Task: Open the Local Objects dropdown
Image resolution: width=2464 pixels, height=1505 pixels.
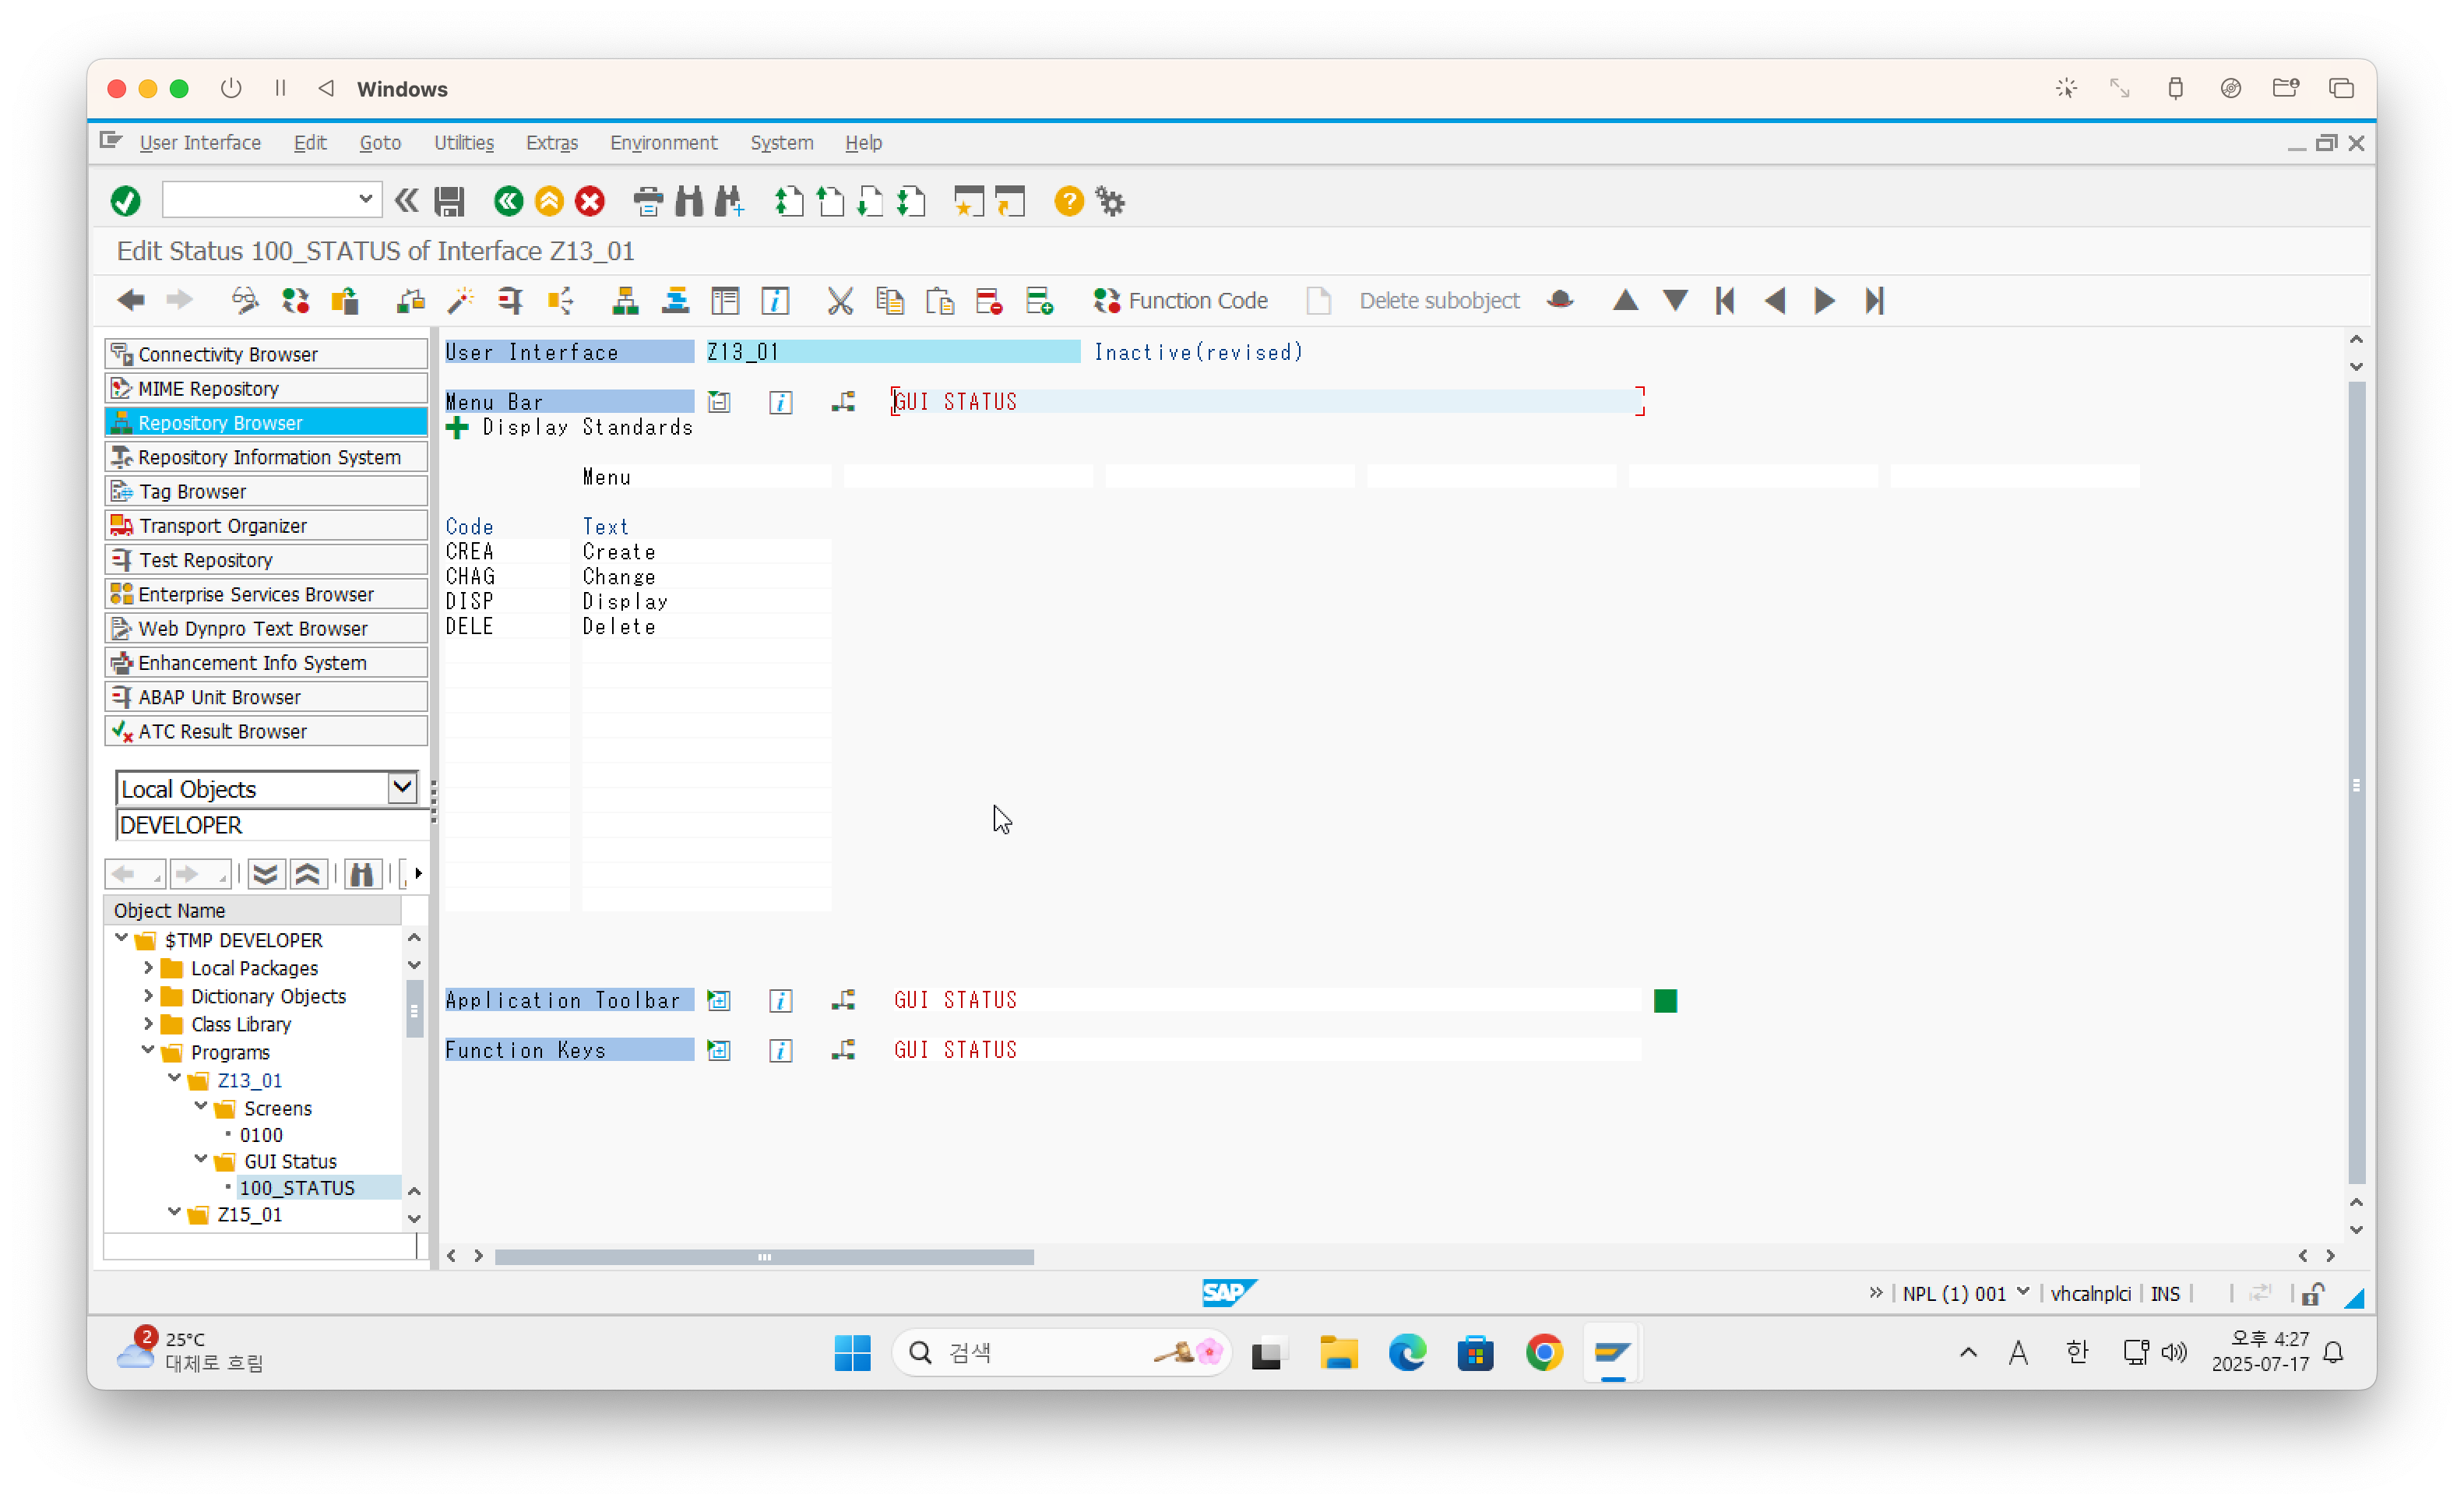Action: coord(402,787)
